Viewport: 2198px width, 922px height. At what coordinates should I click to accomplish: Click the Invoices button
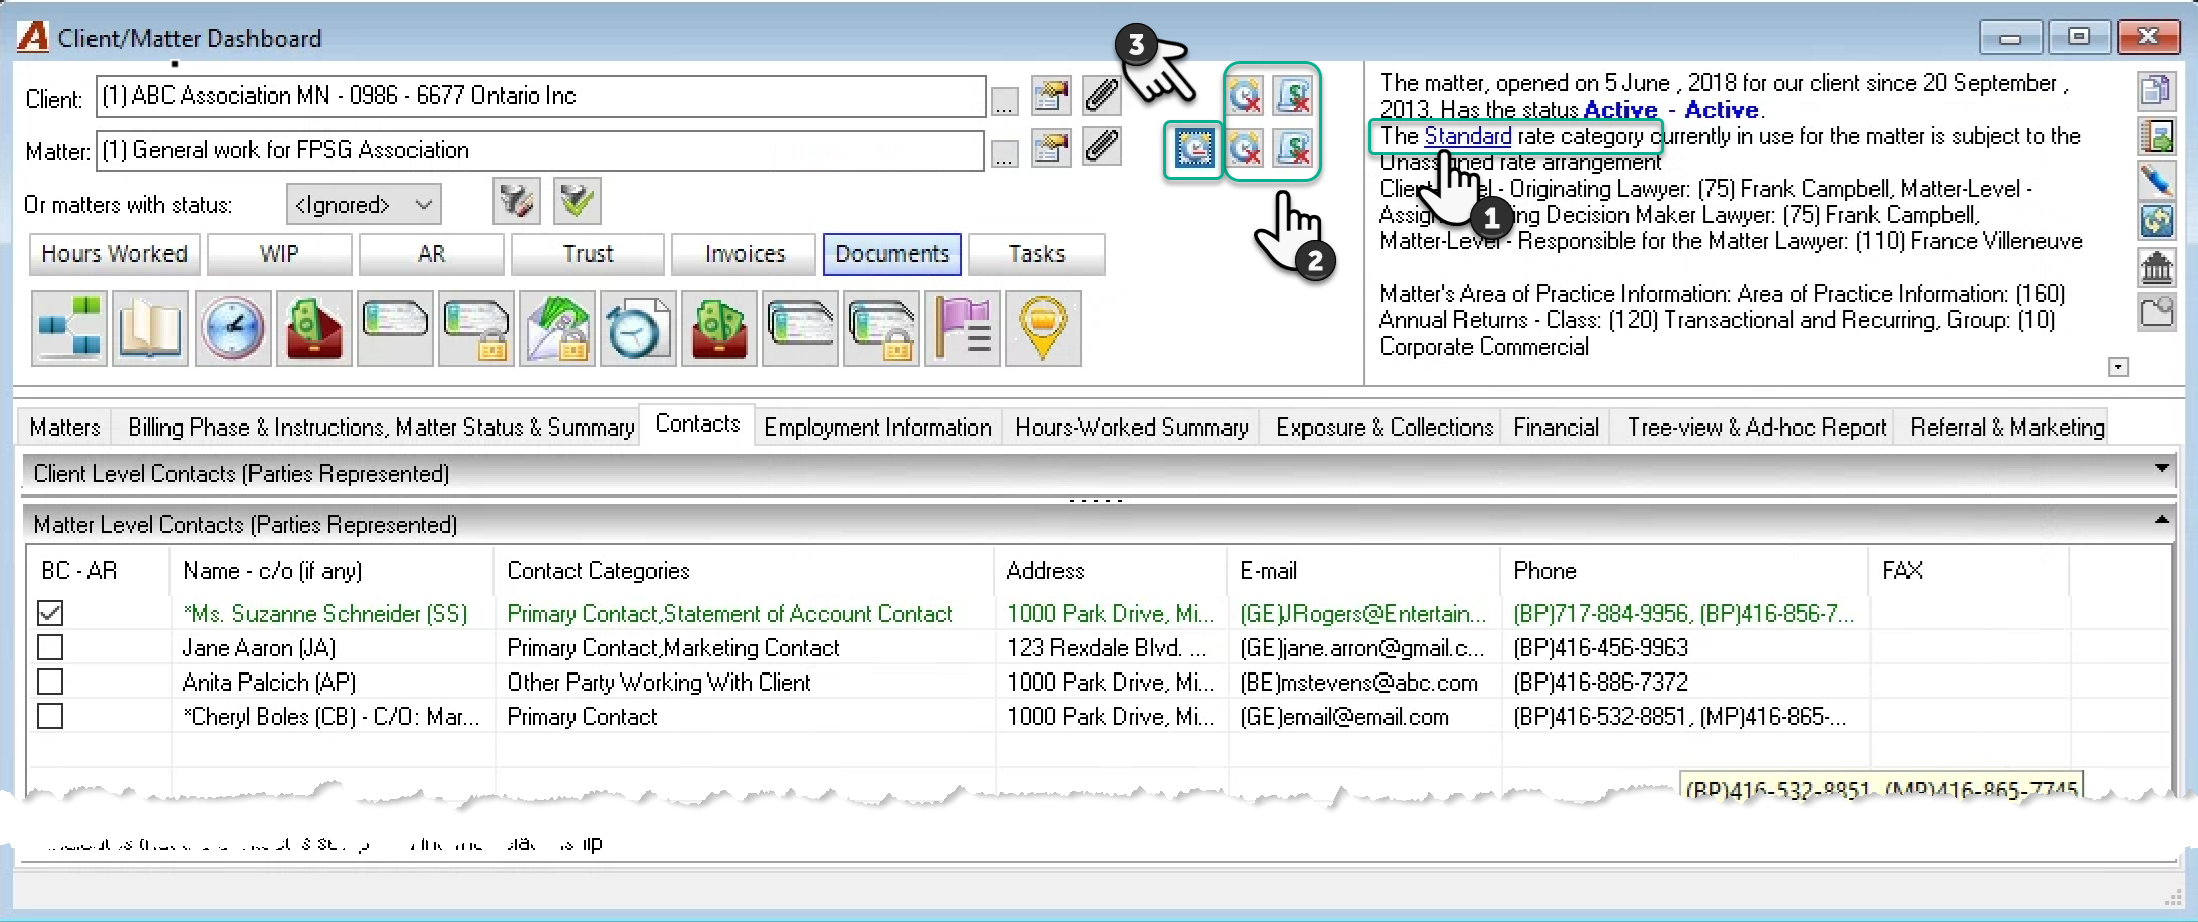click(745, 254)
